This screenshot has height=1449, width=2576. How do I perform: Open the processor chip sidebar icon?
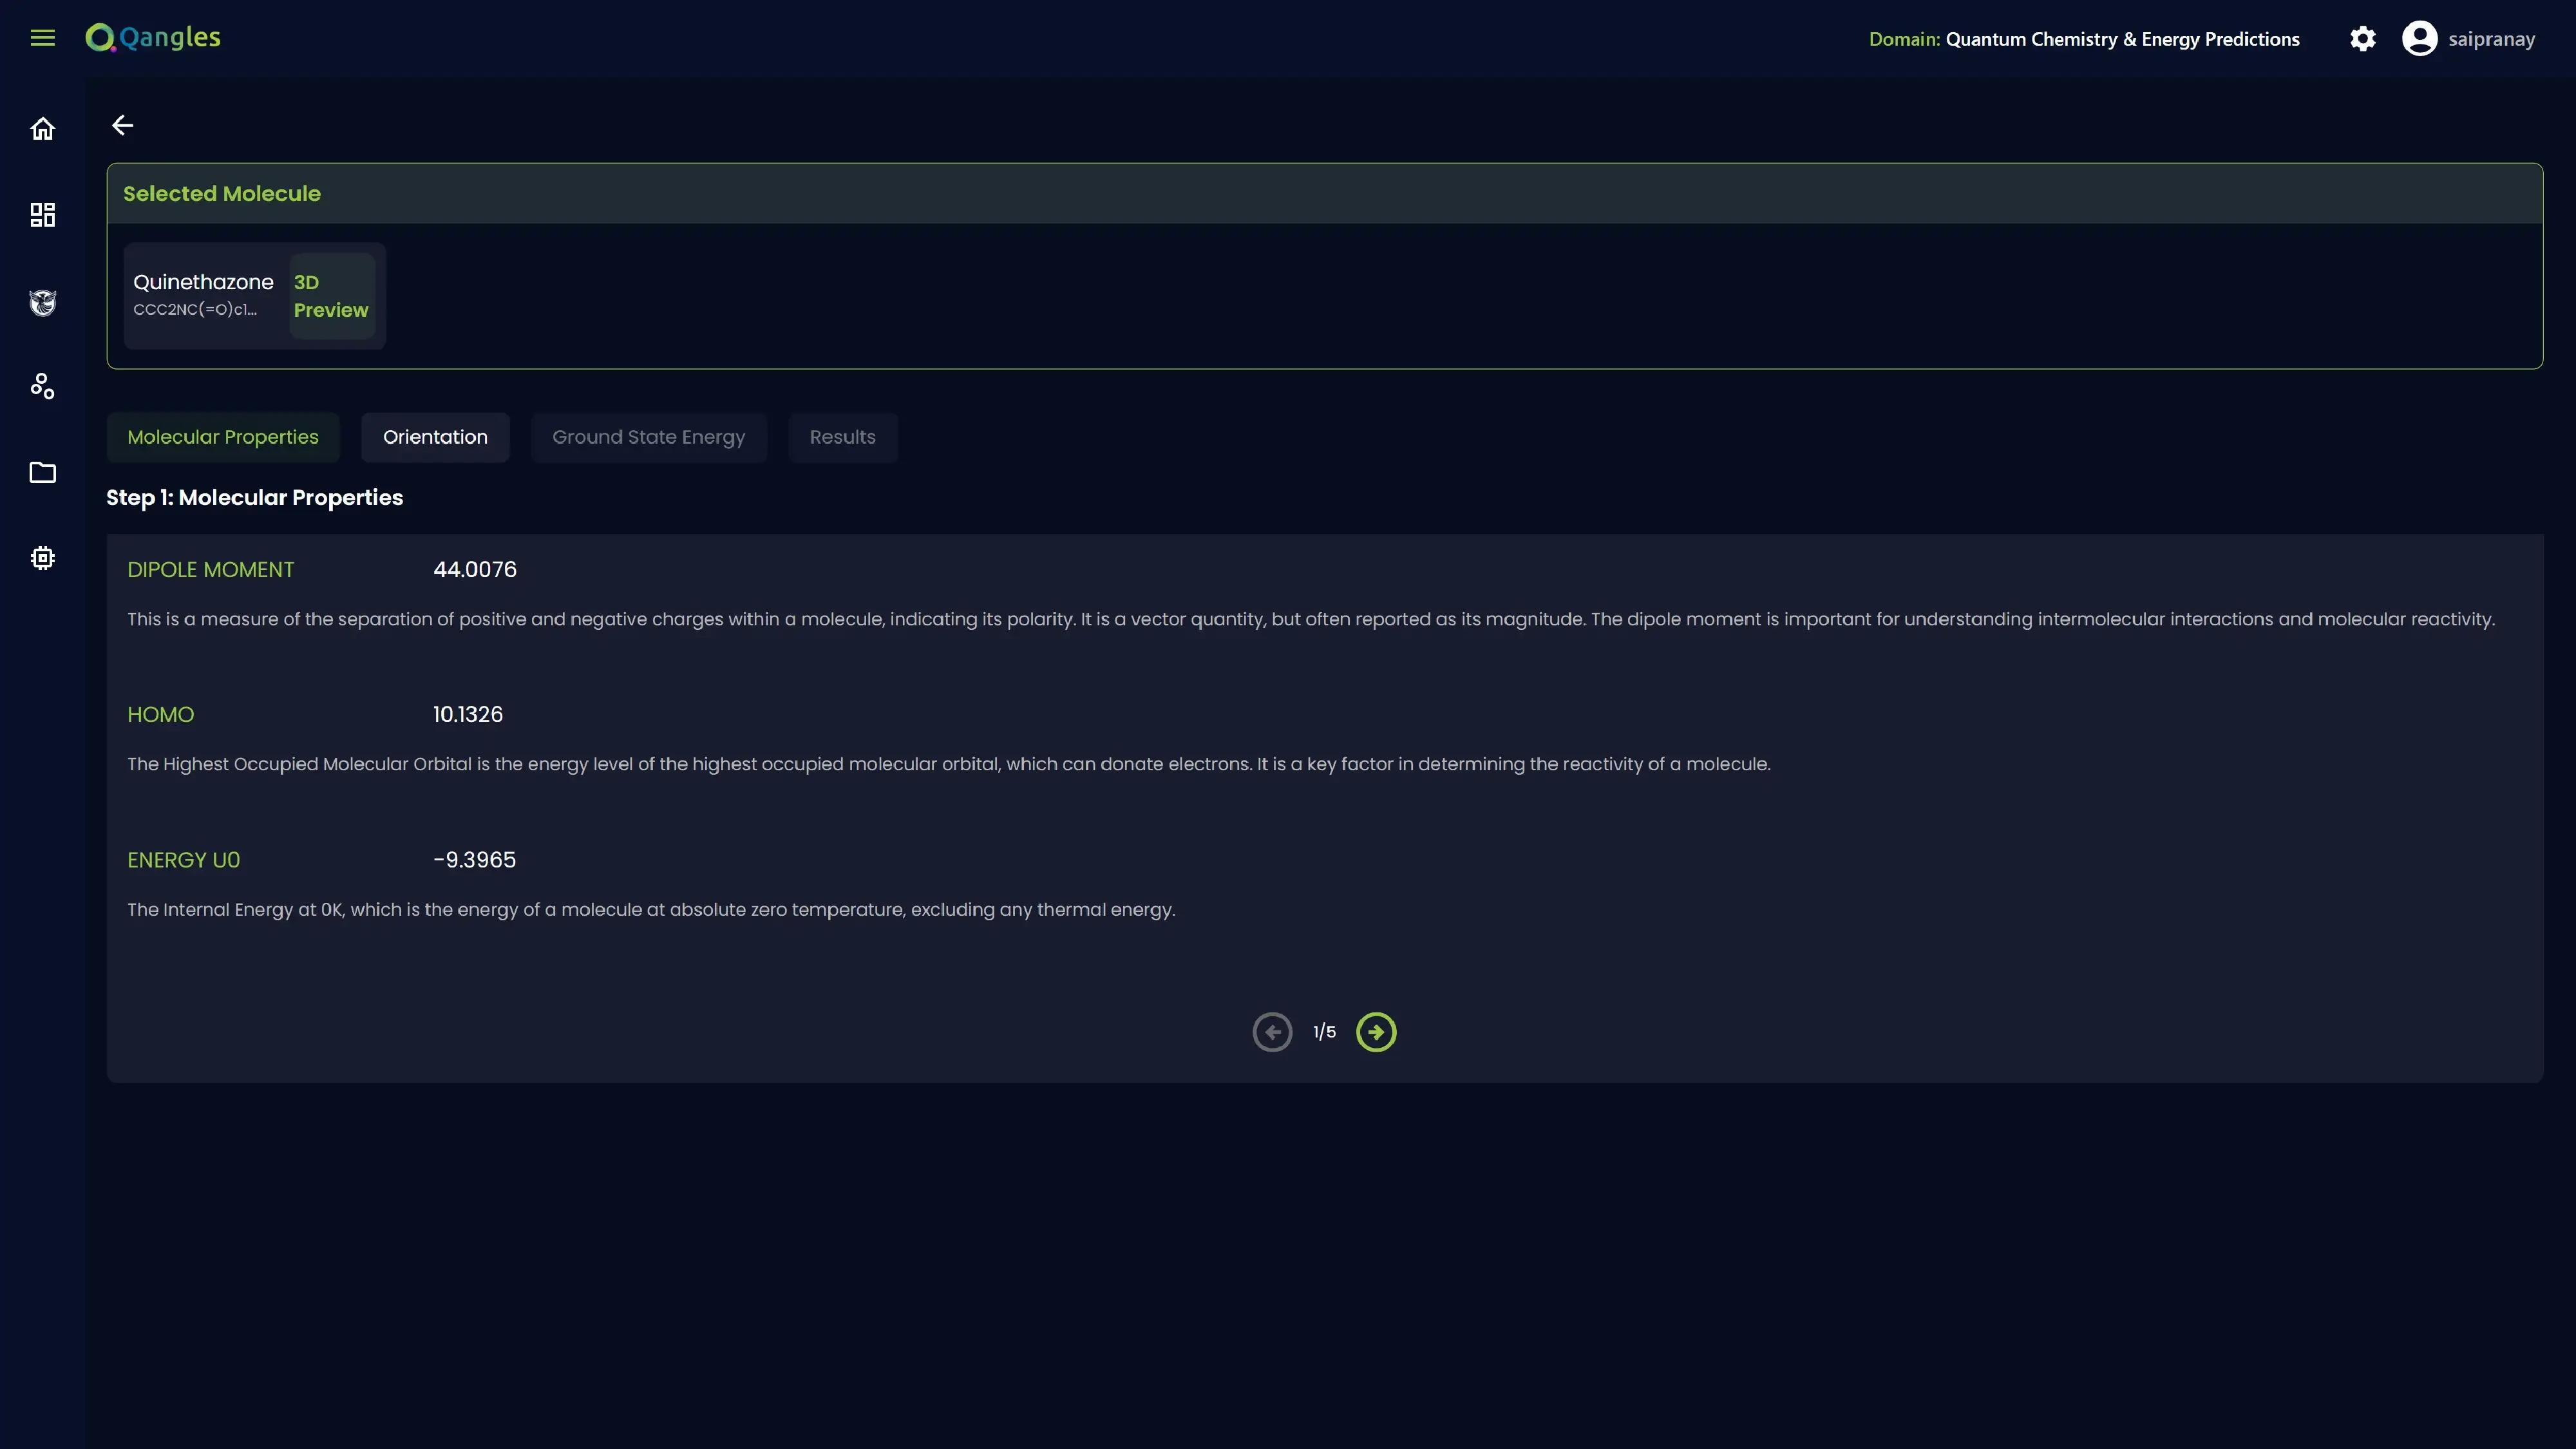(x=42, y=558)
